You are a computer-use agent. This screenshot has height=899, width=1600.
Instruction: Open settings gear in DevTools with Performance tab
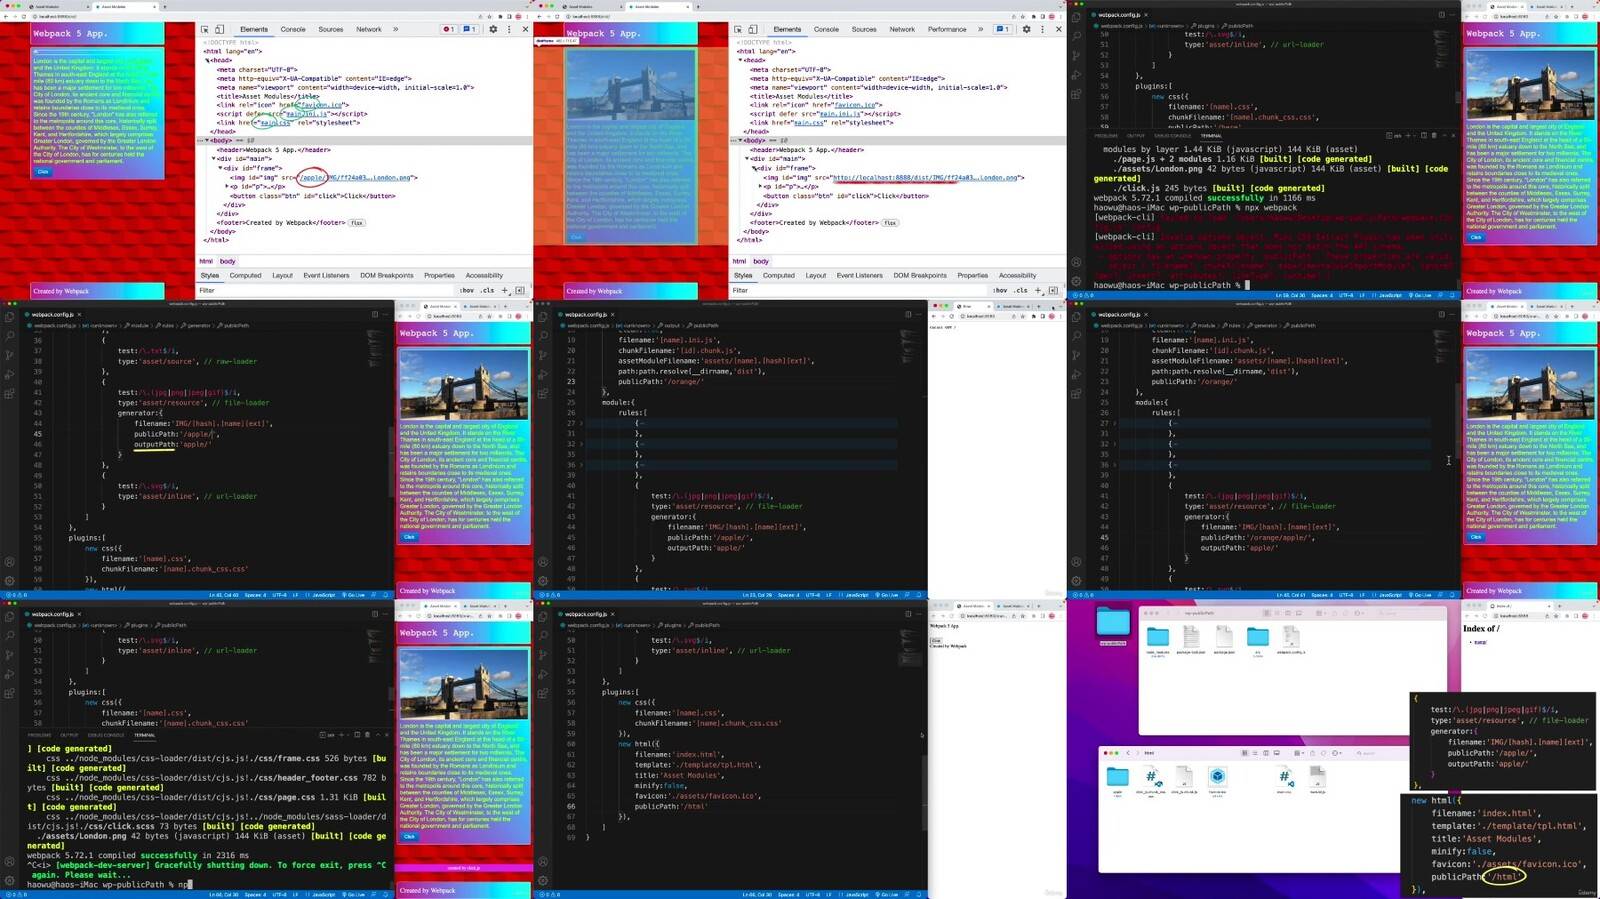coord(1026,29)
